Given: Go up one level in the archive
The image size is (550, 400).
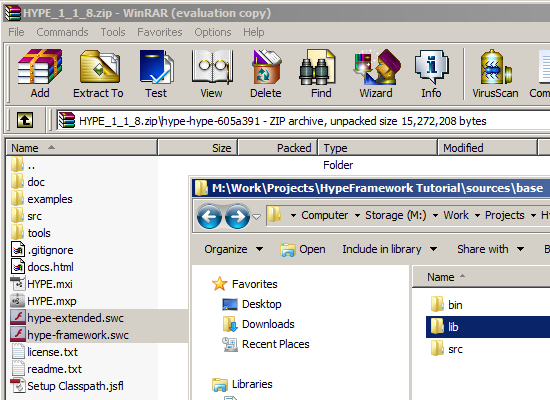Looking at the screenshot, I should coord(25,121).
